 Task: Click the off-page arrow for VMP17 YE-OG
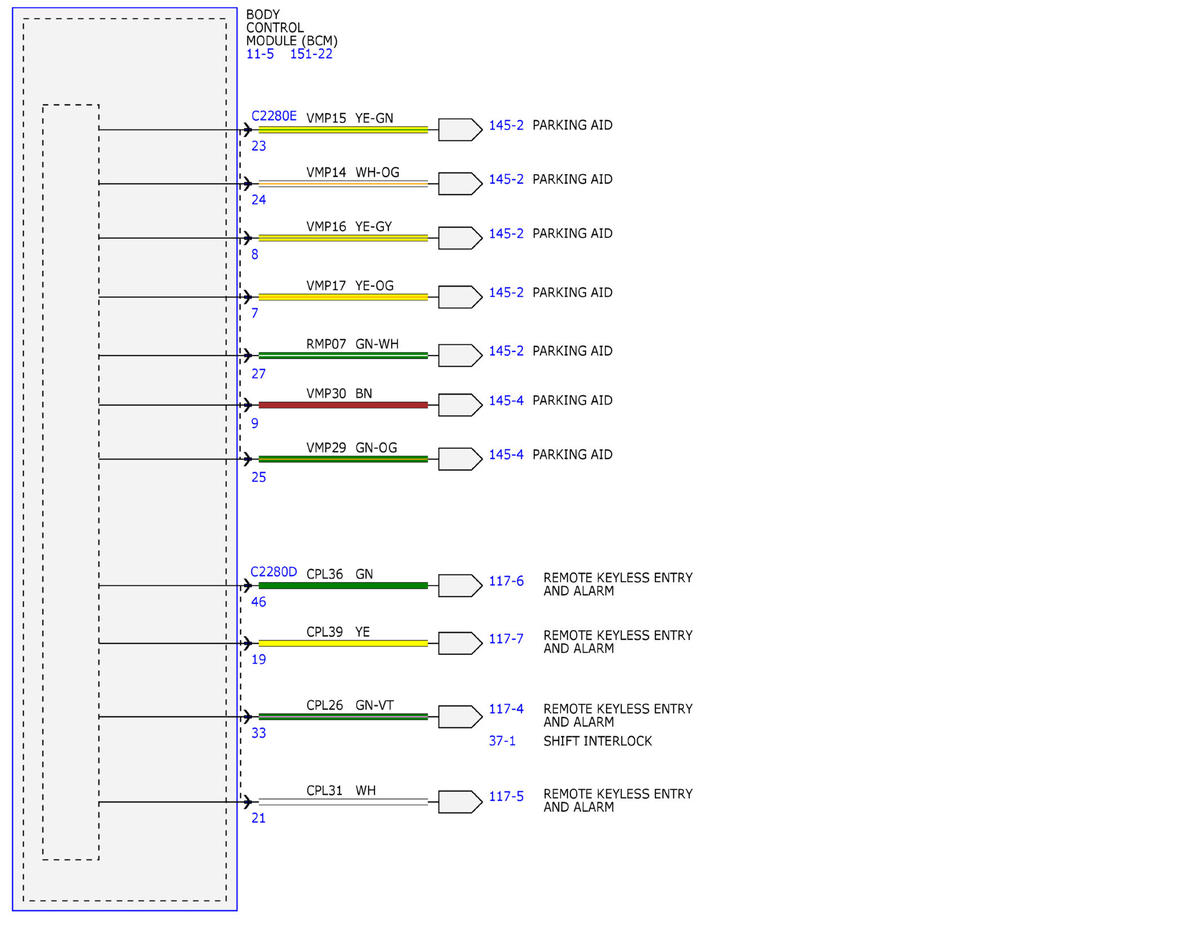[x=460, y=297]
